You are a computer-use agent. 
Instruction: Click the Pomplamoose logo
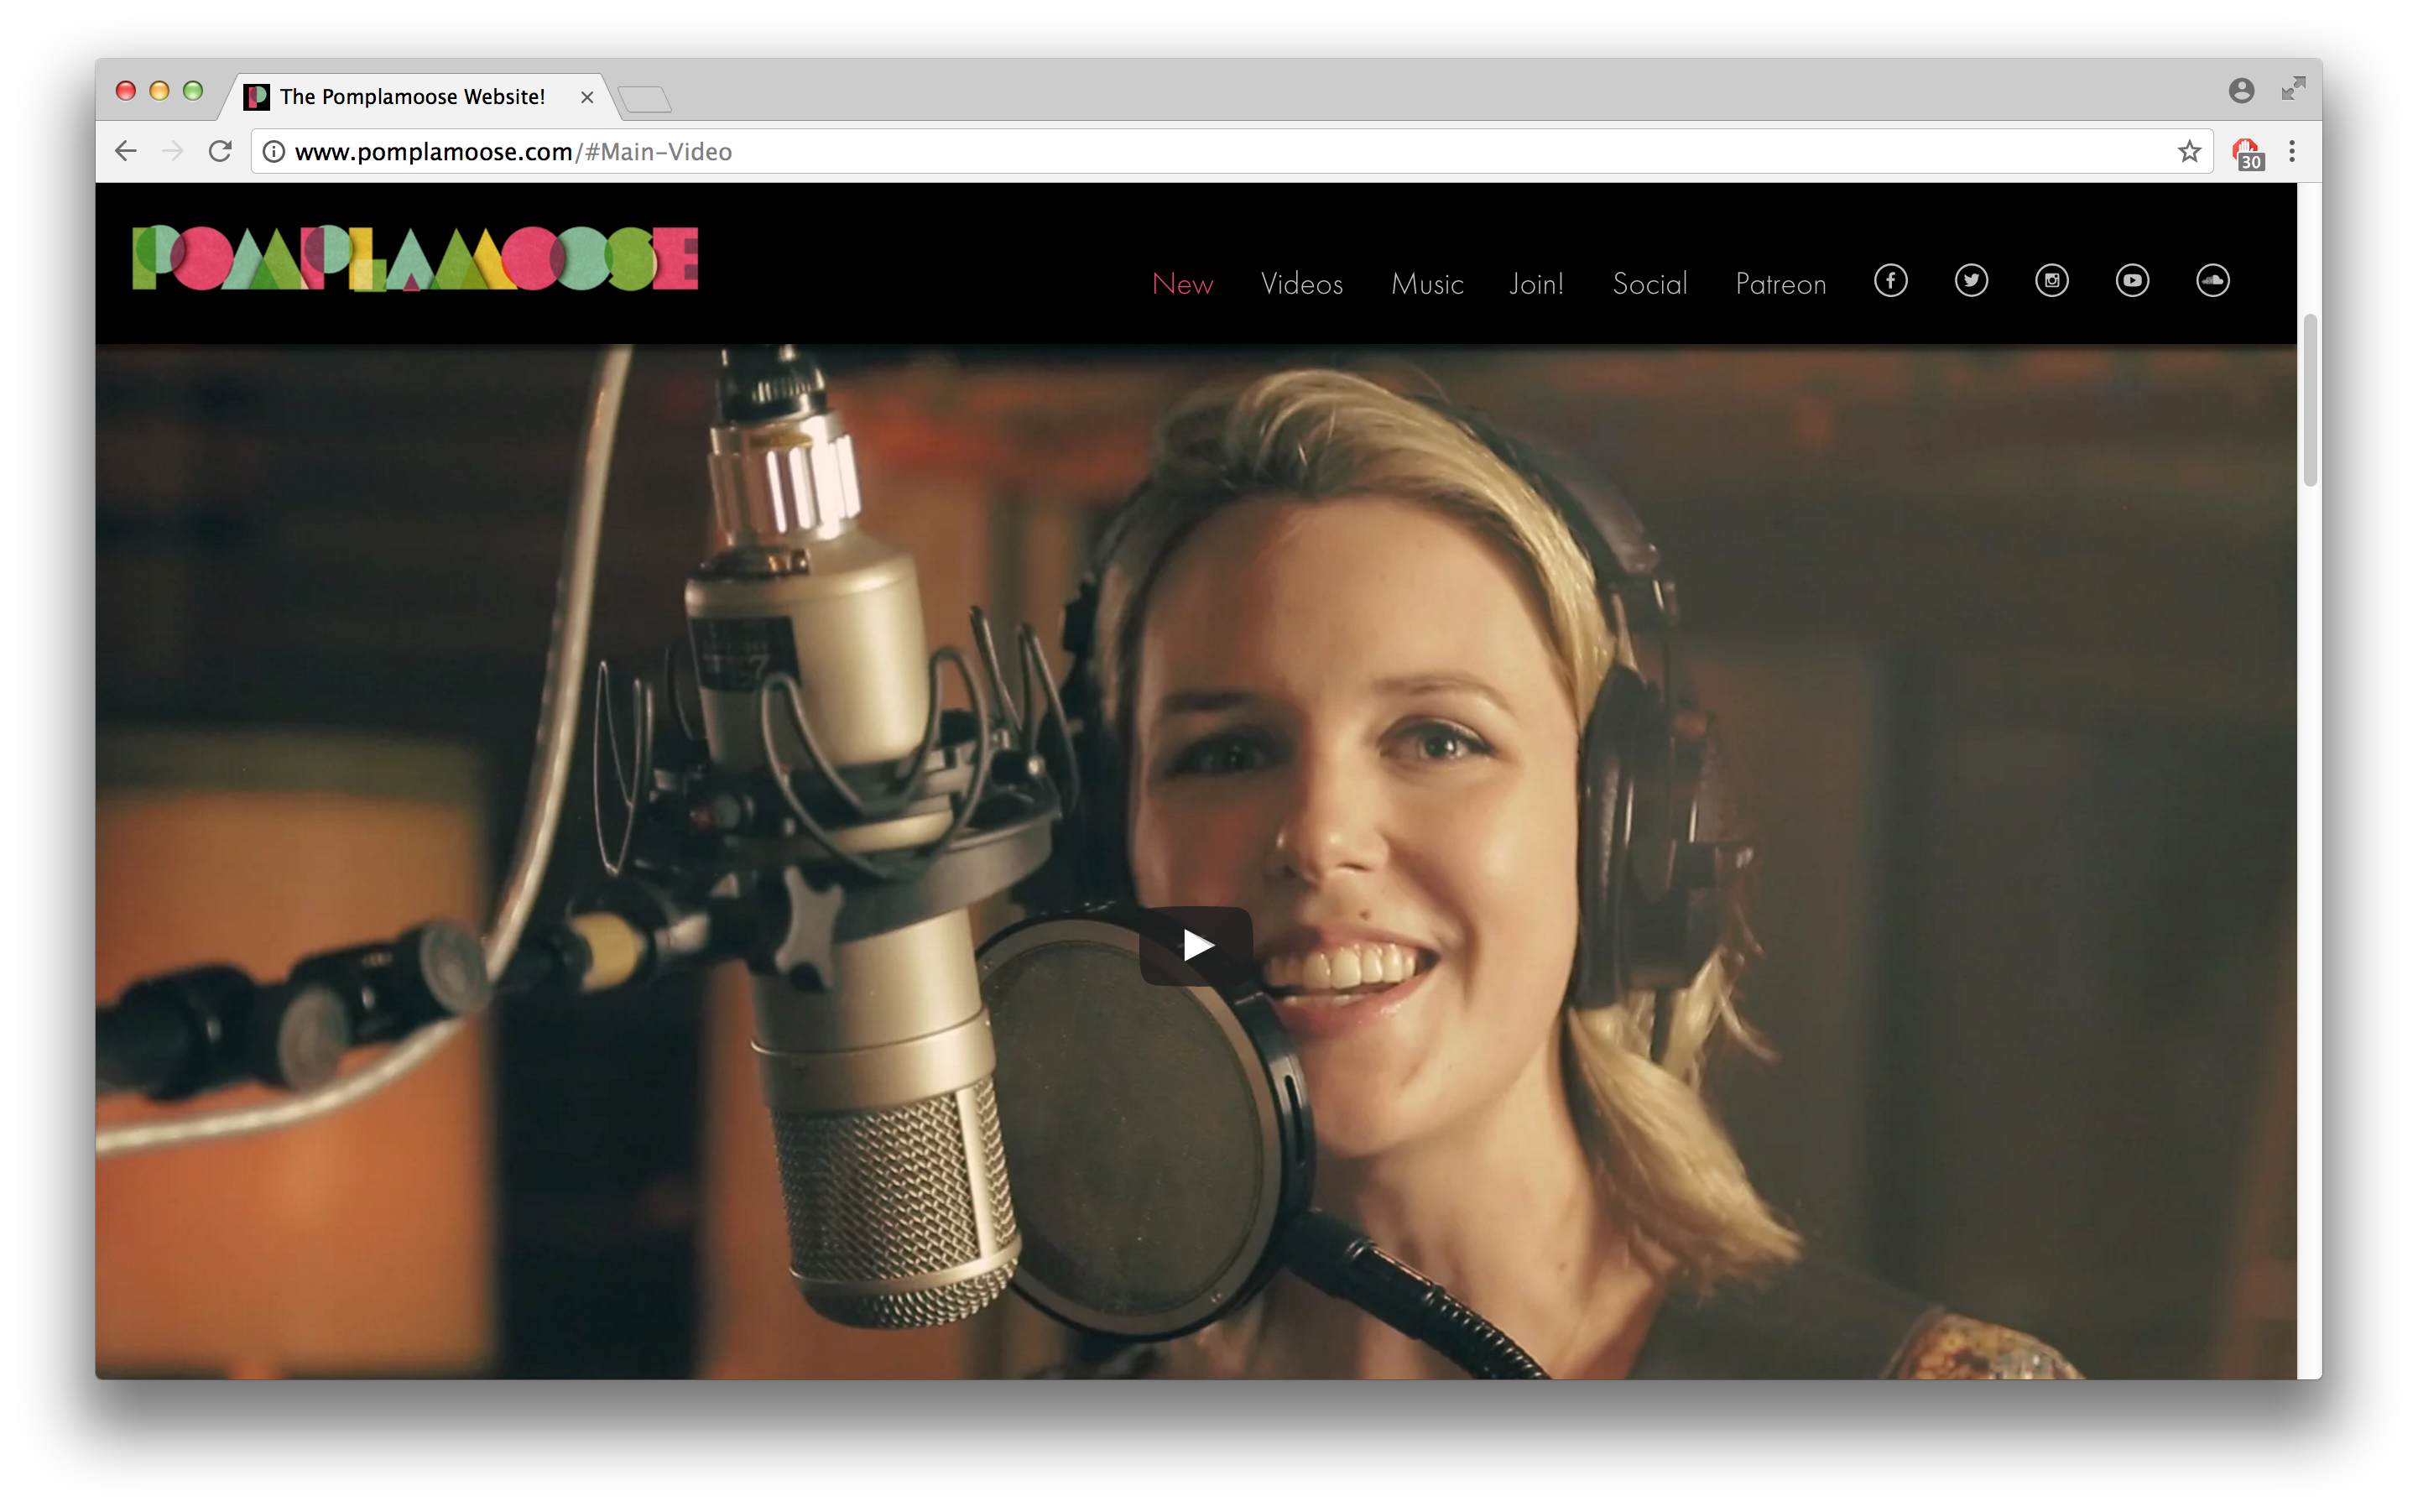point(415,258)
